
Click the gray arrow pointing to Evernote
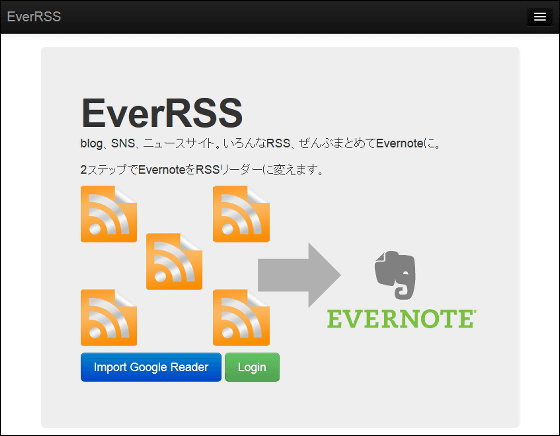(x=299, y=275)
